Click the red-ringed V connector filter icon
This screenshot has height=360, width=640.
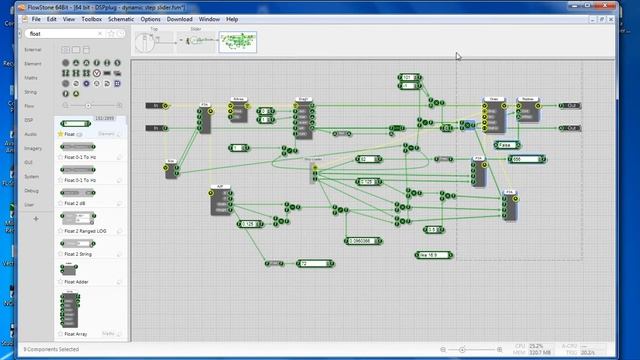pyautogui.click(x=96, y=73)
